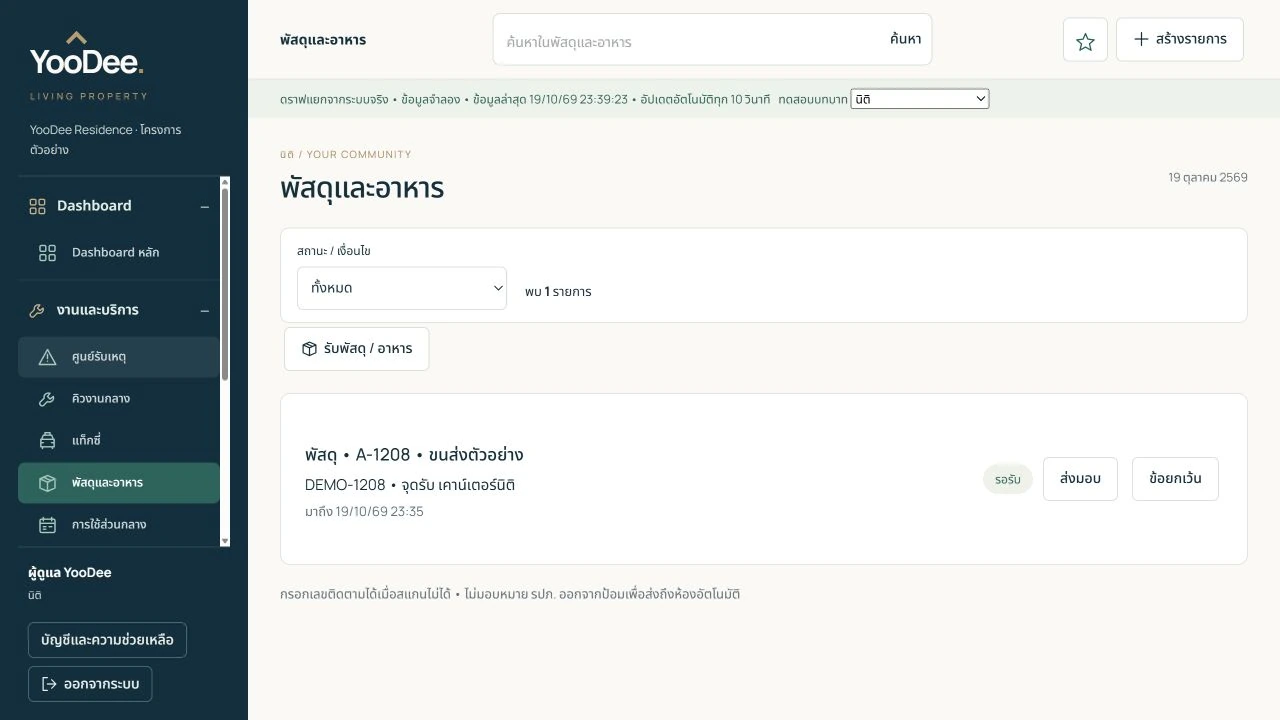Viewport: 1280px width, 720px height.
Task: Click the taxi car icon for แท็กซี่
Action: click(47, 441)
